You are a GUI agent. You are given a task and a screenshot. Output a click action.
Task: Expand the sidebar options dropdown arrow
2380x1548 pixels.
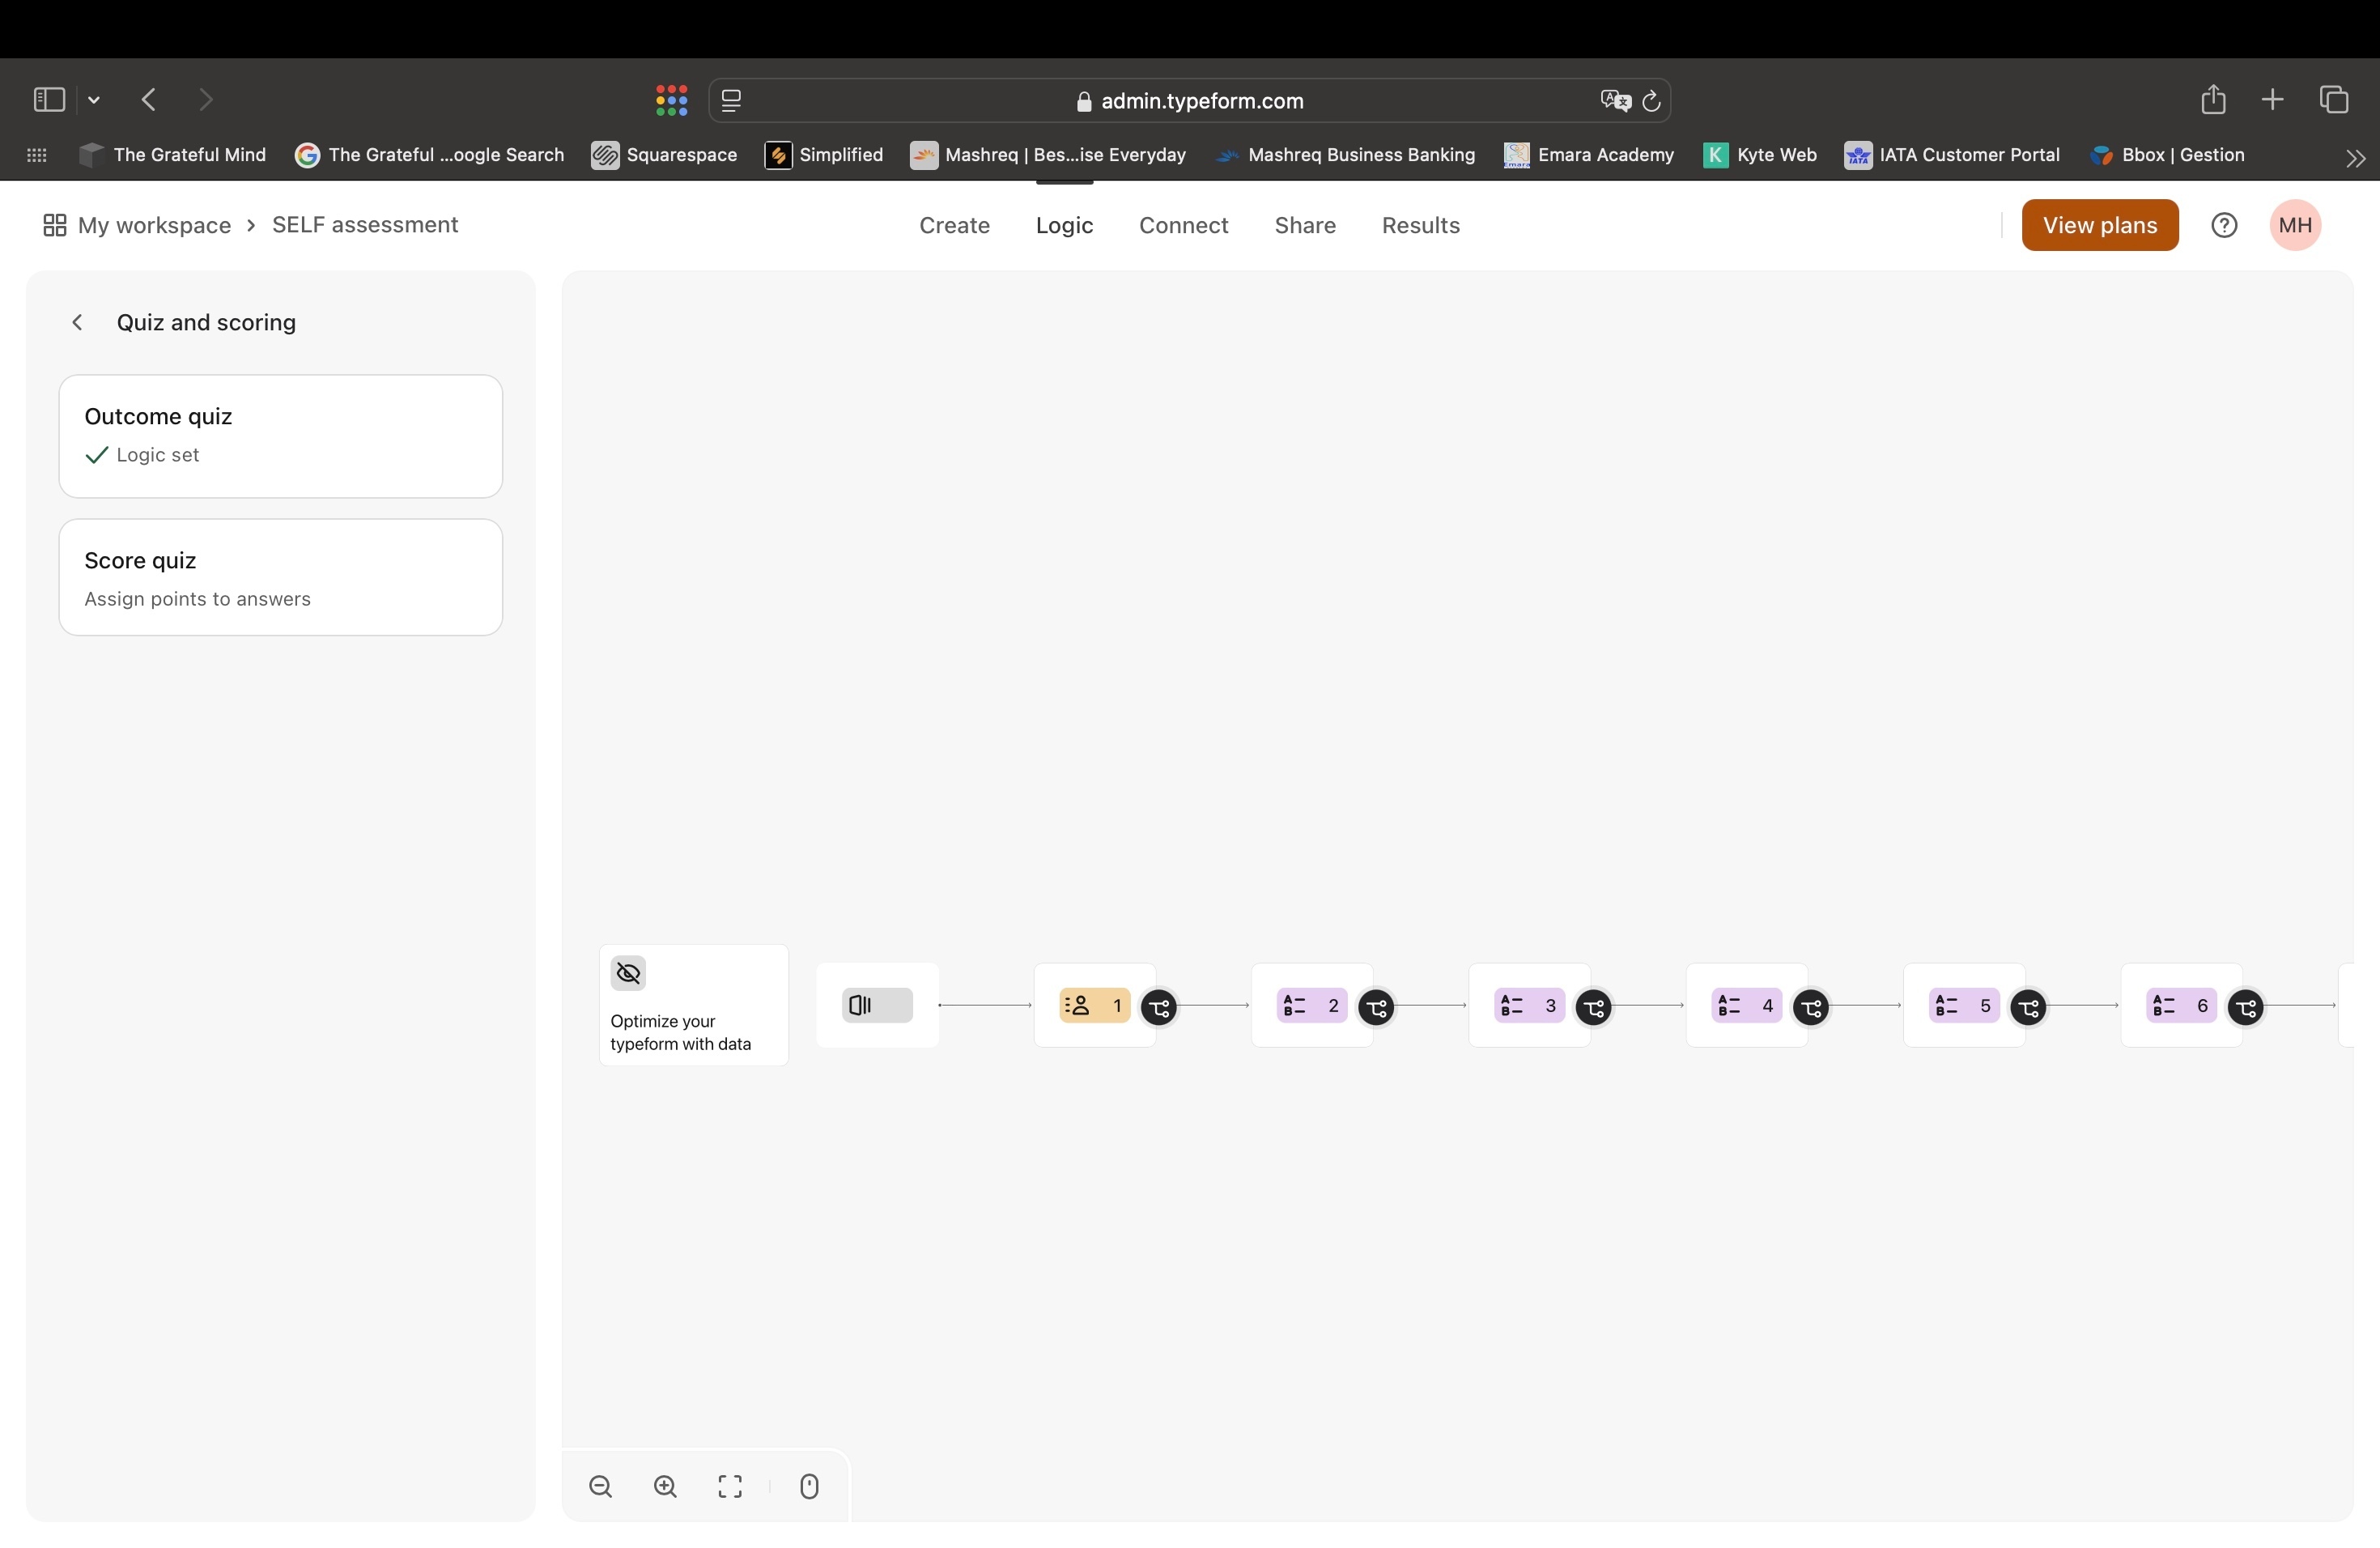94,100
